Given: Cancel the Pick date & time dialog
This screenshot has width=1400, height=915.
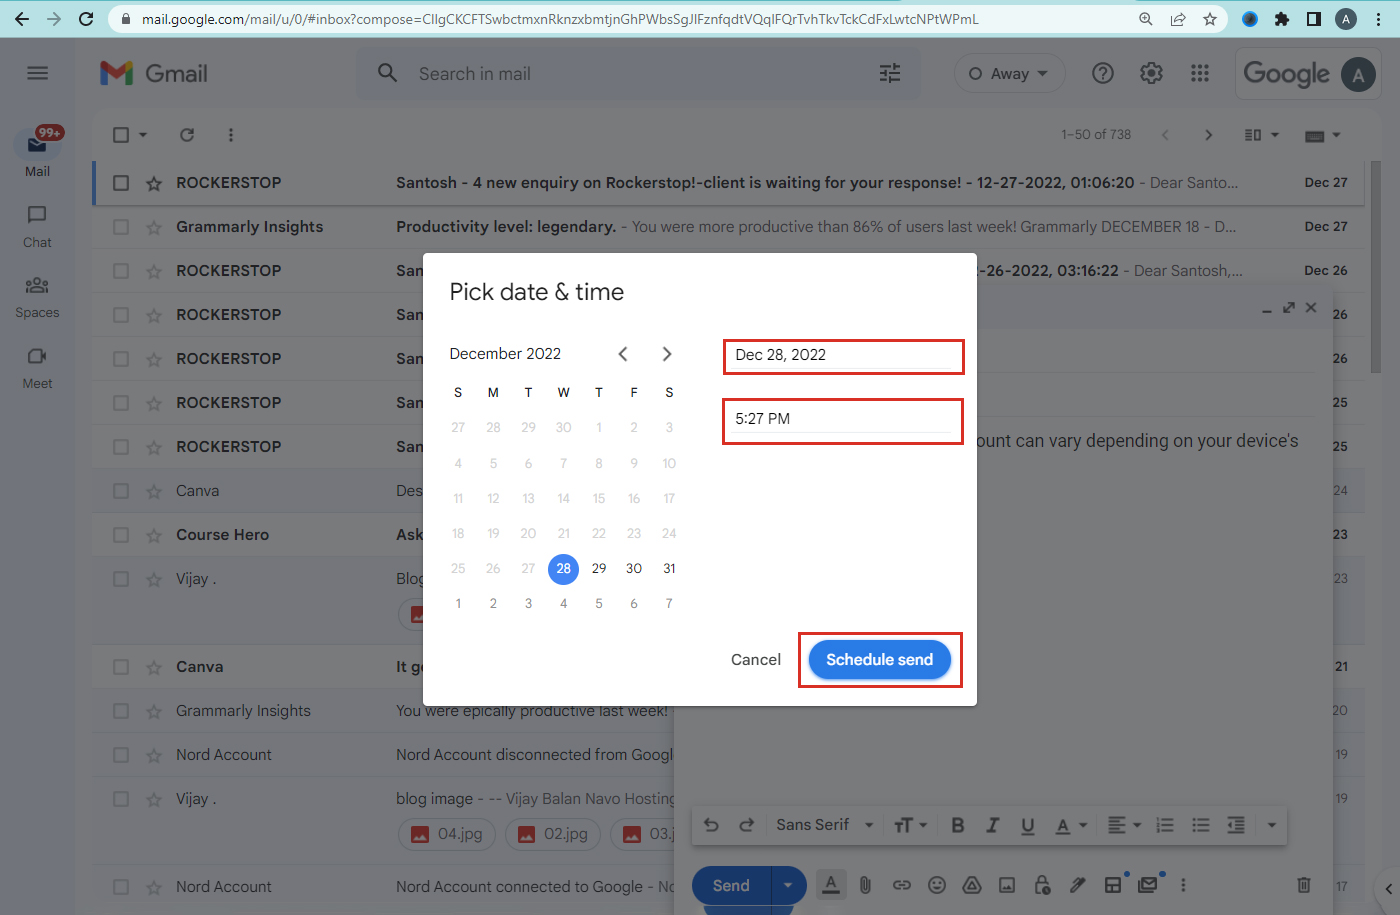Looking at the screenshot, I should (x=756, y=660).
